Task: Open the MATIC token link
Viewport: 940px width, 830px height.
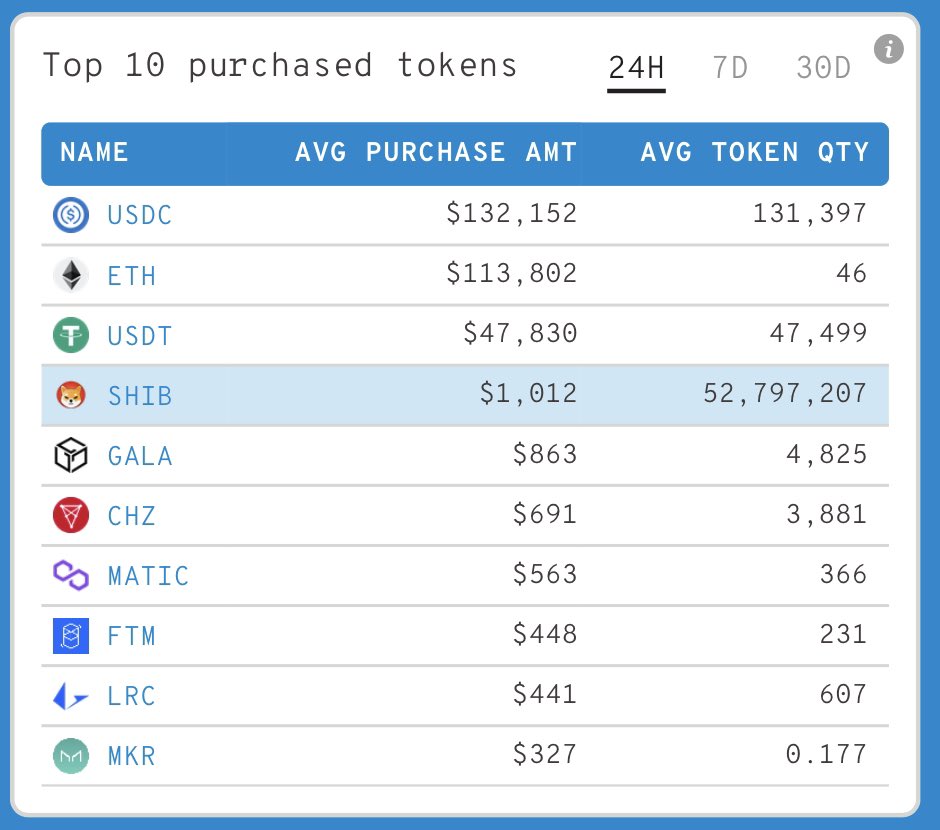Action: pyautogui.click(x=148, y=576)
